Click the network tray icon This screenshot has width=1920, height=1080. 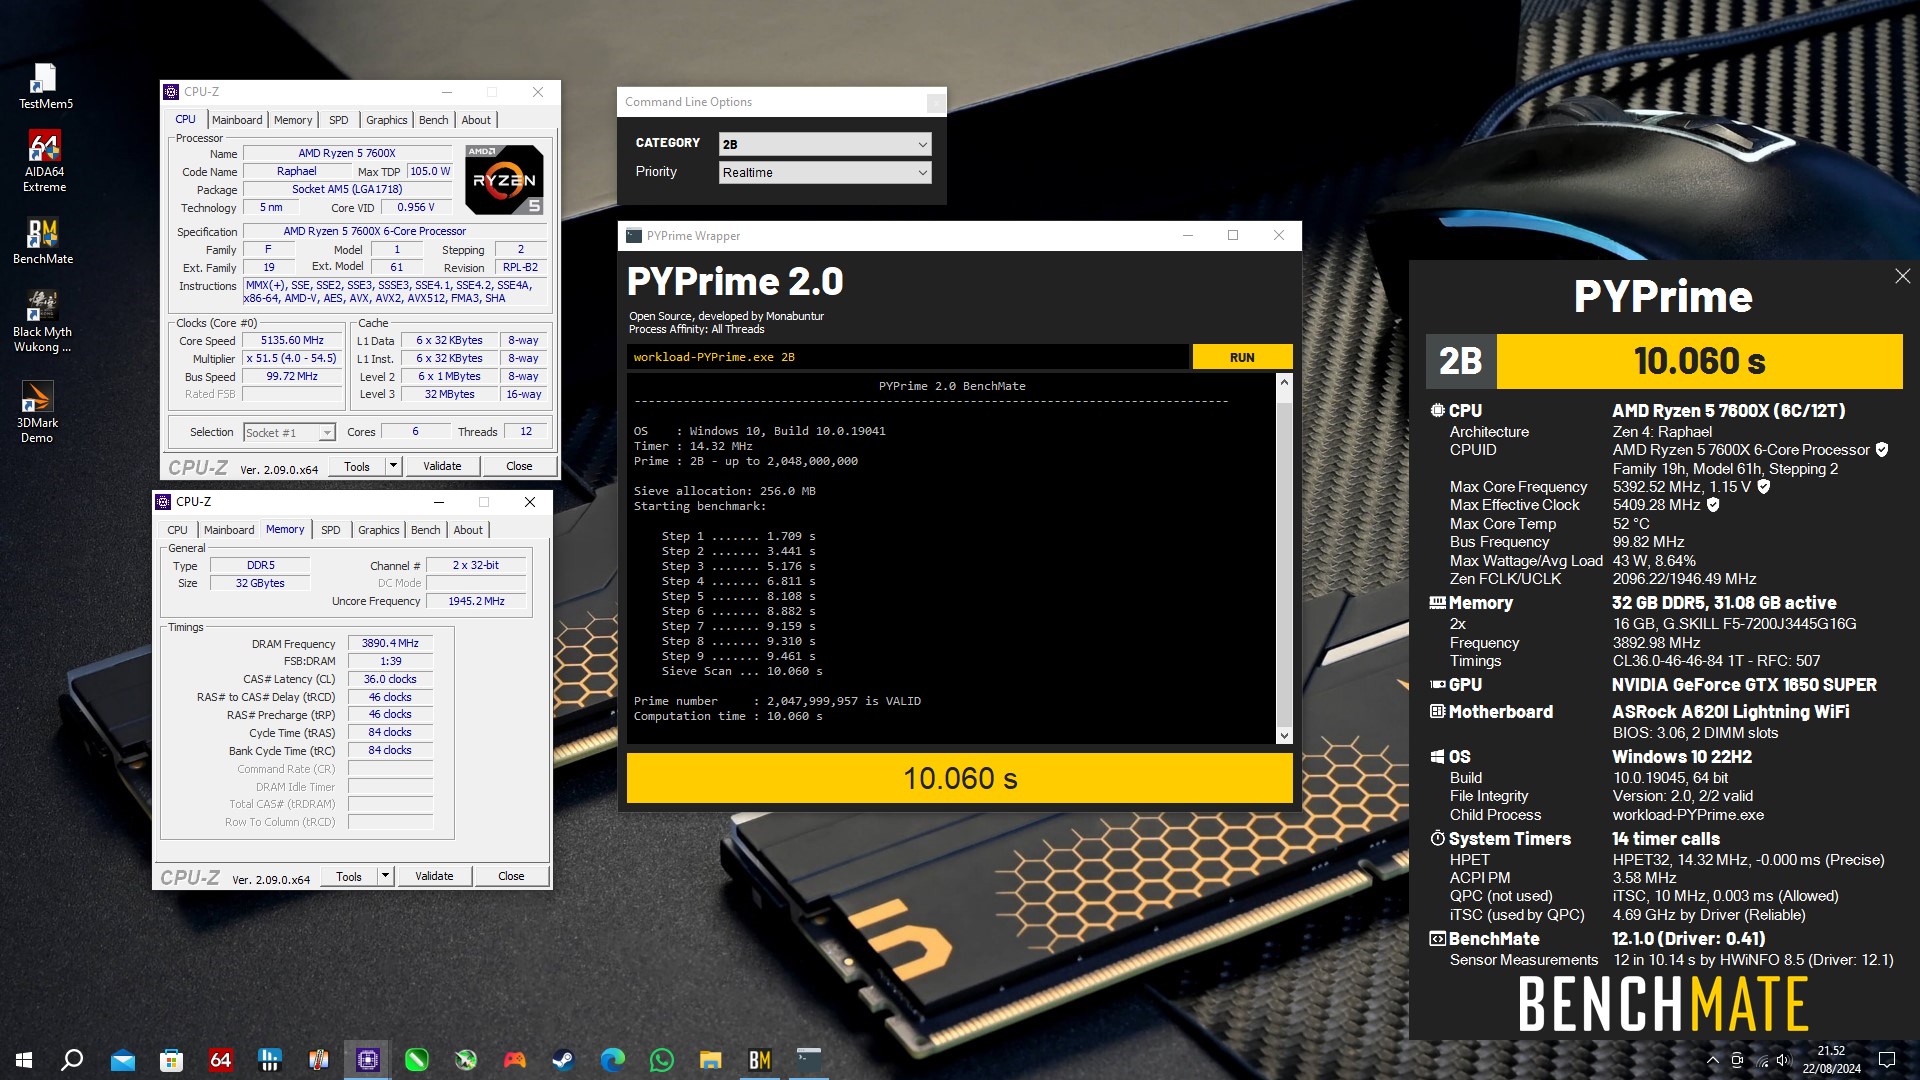1761,1060
